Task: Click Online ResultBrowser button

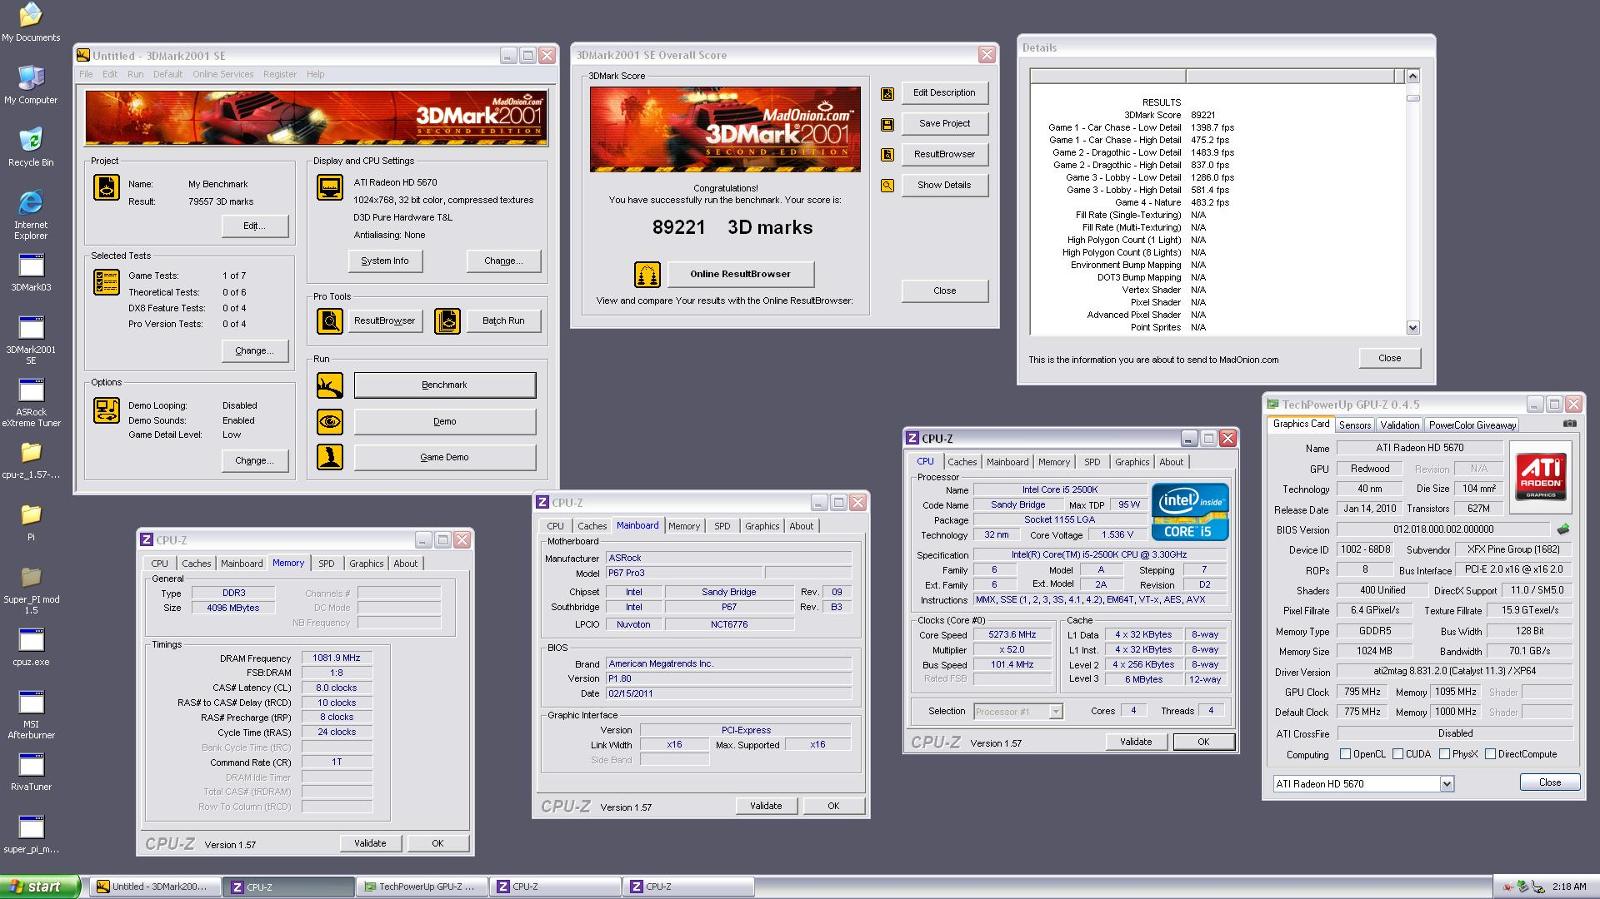Action: point(740,274)
